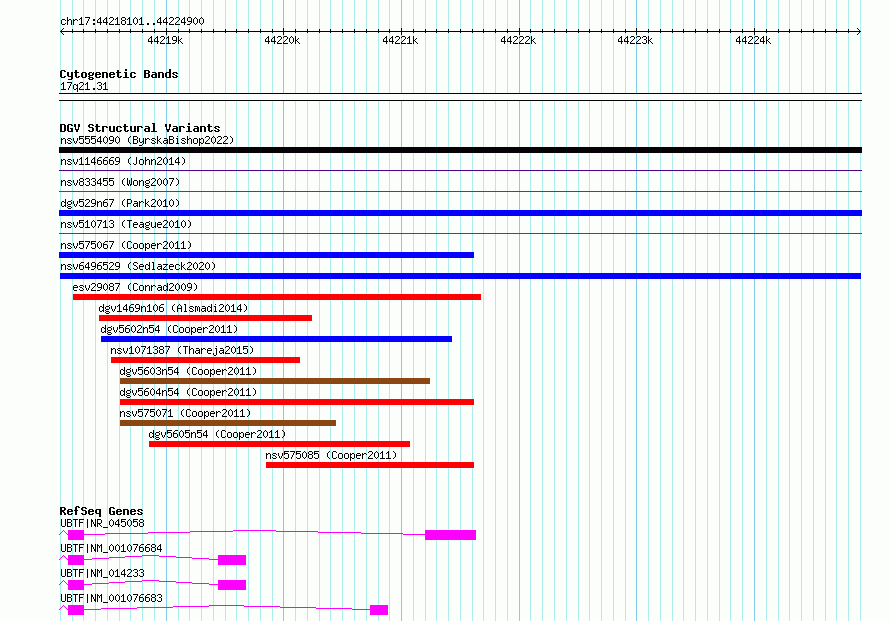Select the first exon of UBTF|NM_001076683
The height and width of the screenshot is (621, 890).
click(x=76, y=610)
